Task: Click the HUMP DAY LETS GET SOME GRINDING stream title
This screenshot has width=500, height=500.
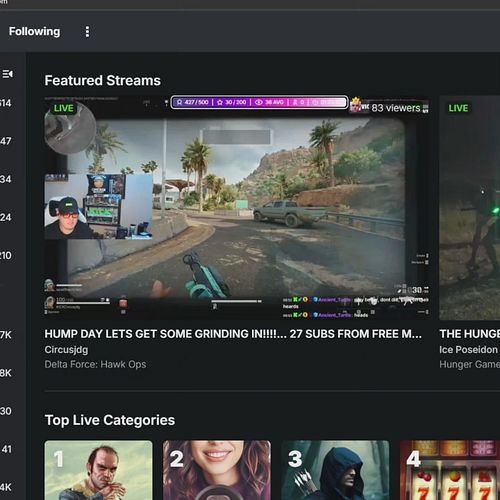Action: coord(233,334)
